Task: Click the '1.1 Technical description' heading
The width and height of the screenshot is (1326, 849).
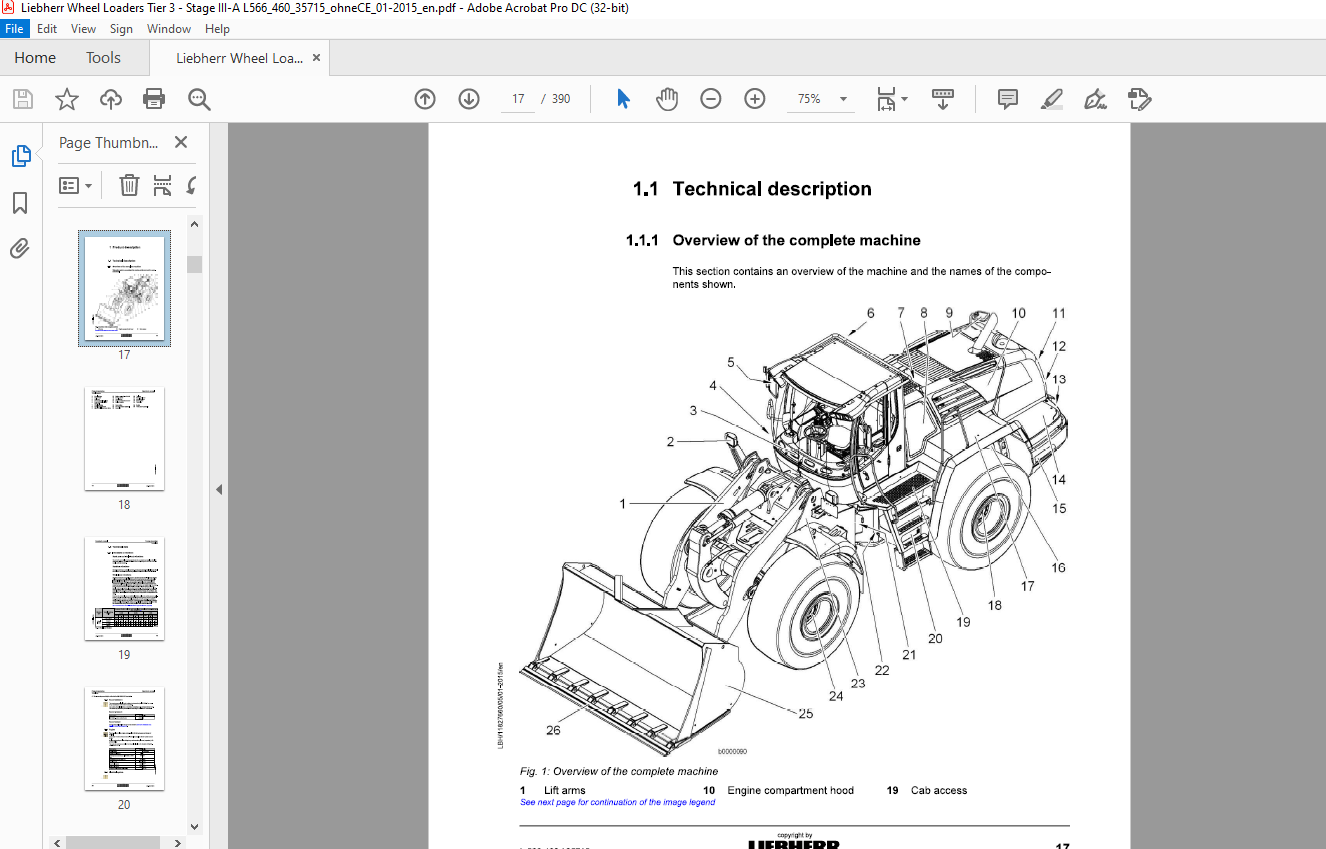Action: (752, 189)
